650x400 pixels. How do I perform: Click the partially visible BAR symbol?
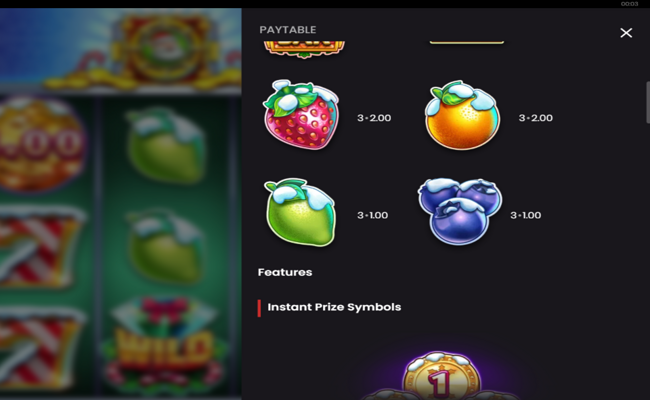(x=304, y=49)
